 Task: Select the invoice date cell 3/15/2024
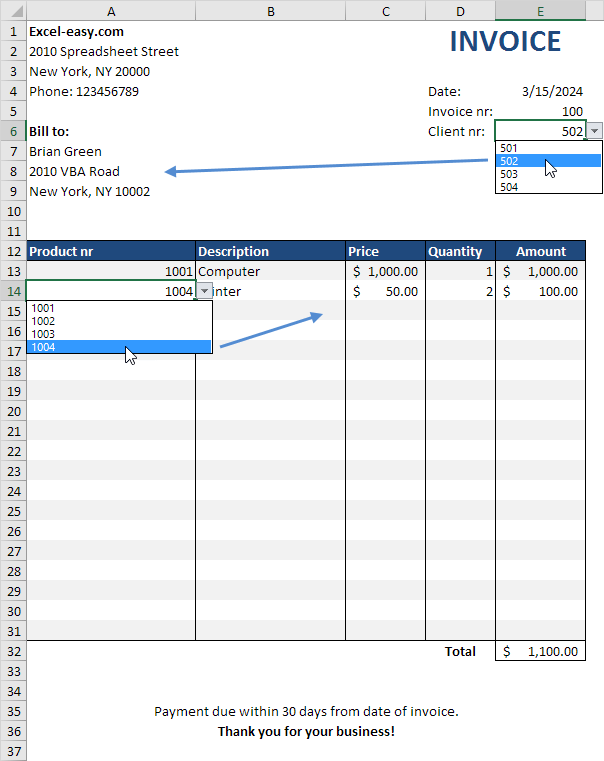540,91
